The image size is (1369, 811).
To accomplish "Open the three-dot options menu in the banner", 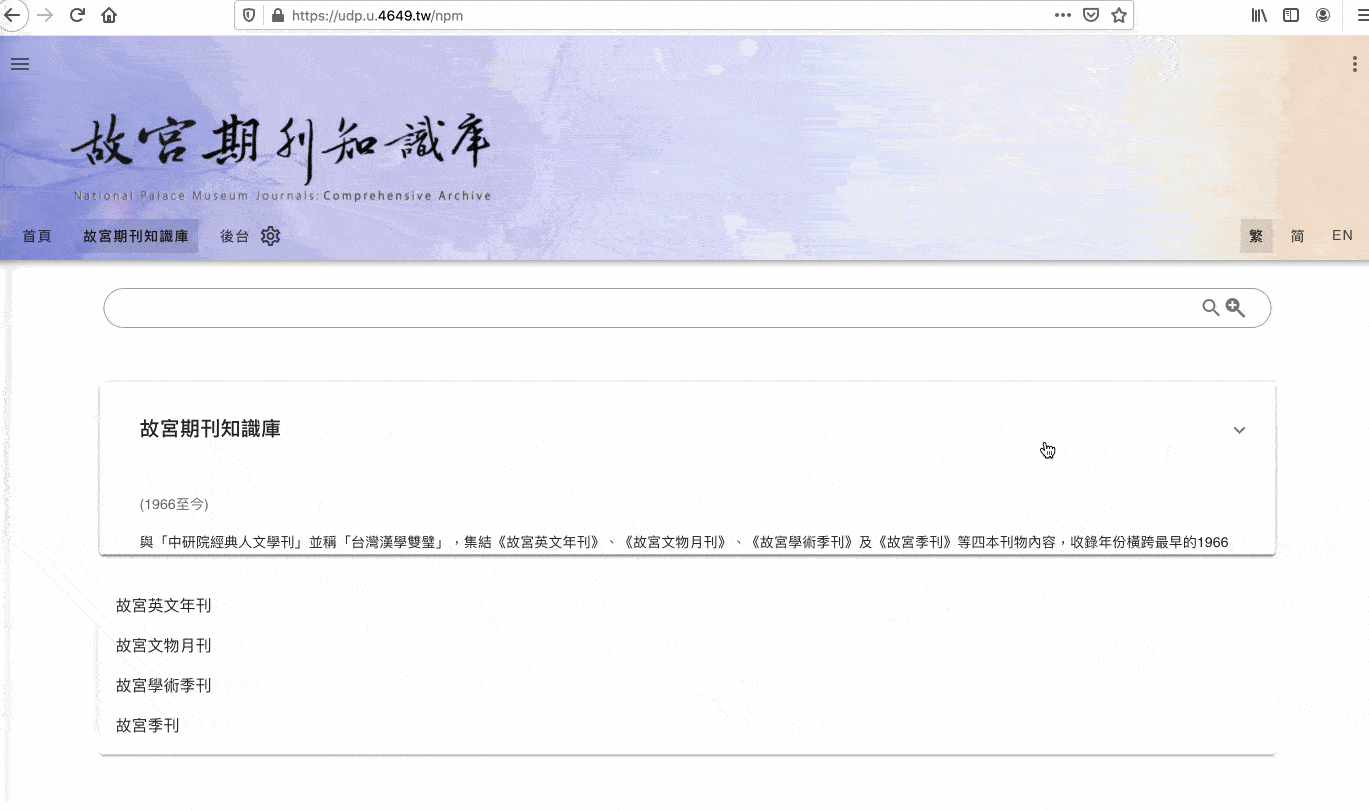I will tap(1354, 64).
